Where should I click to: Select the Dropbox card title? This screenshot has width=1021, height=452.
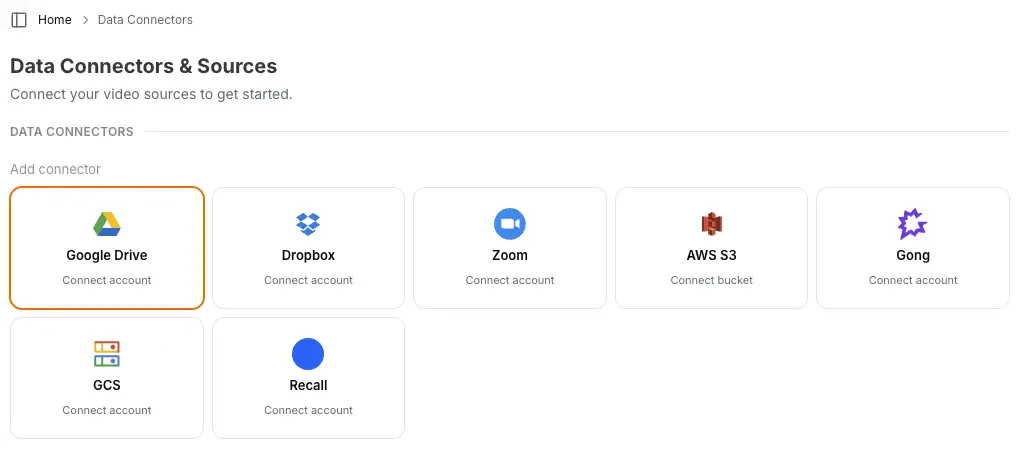click(308, 255)
